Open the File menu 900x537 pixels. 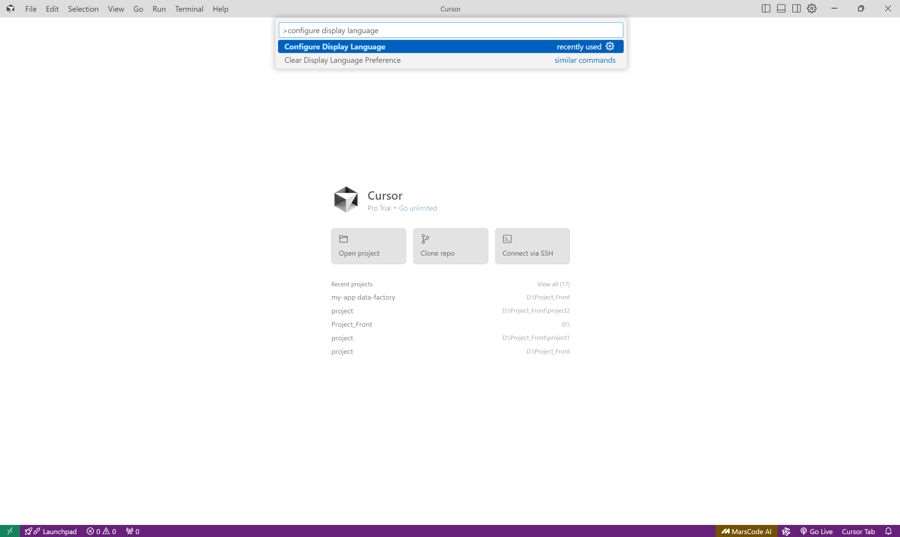click(x=30, y=9)
